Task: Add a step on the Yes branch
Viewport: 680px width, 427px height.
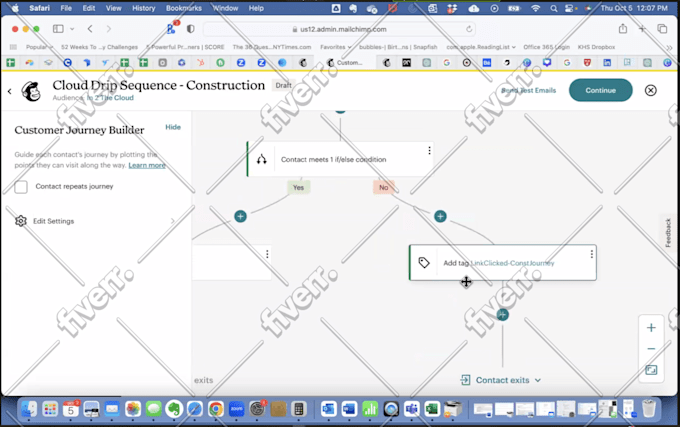Action: (x=240, y=216)
